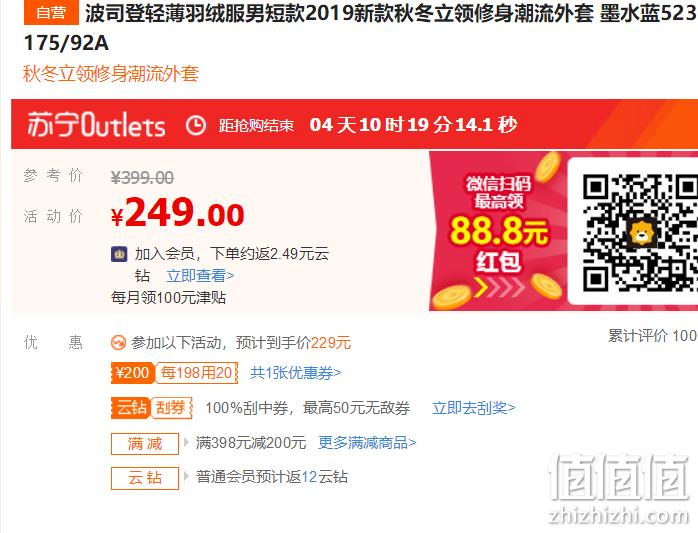The image size is (698, 533).
Task: Click the 云钻 outlined label
Action: point(145,478)
